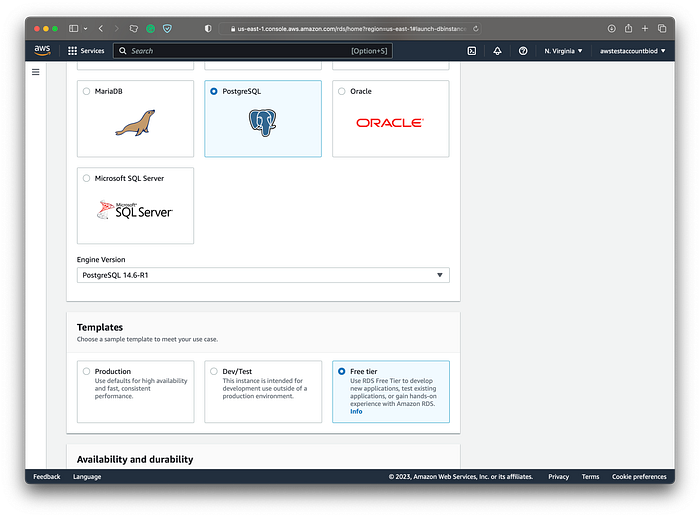Open the help question mark icon
The height and width of the screenshot is (517, 700).
523,51
